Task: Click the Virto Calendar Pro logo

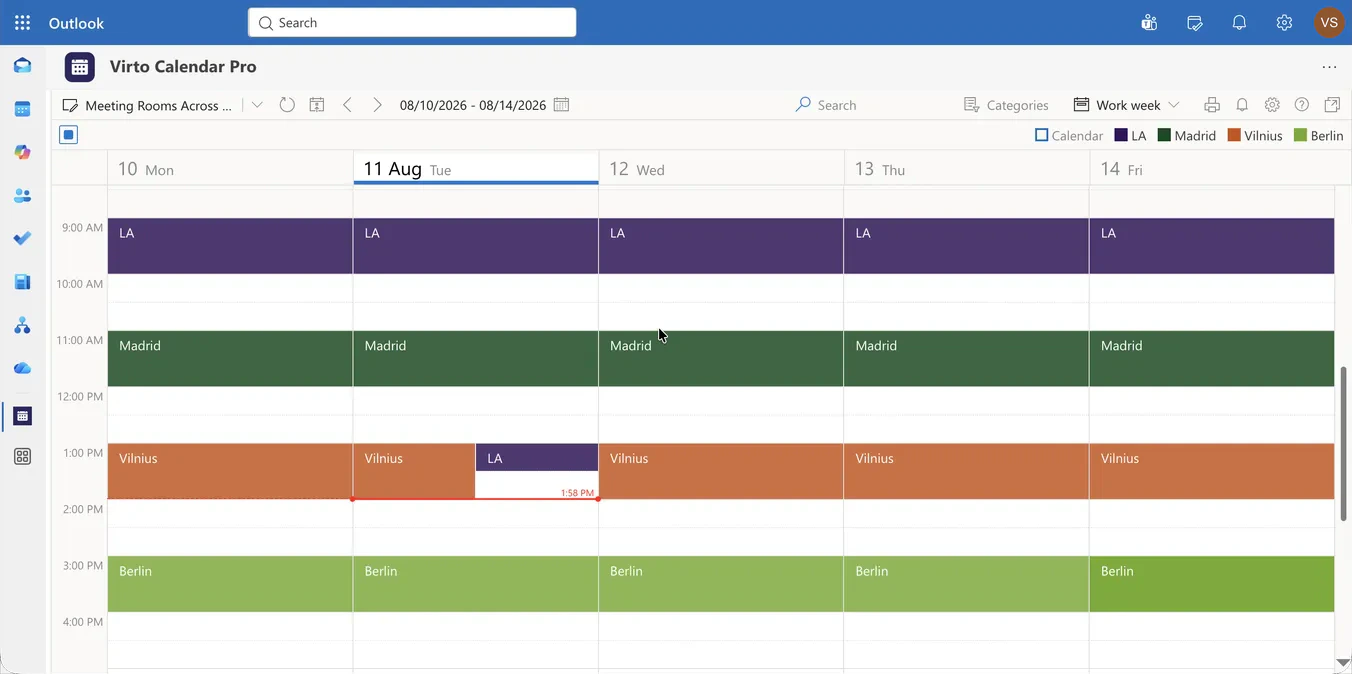Action: [80, 67]
